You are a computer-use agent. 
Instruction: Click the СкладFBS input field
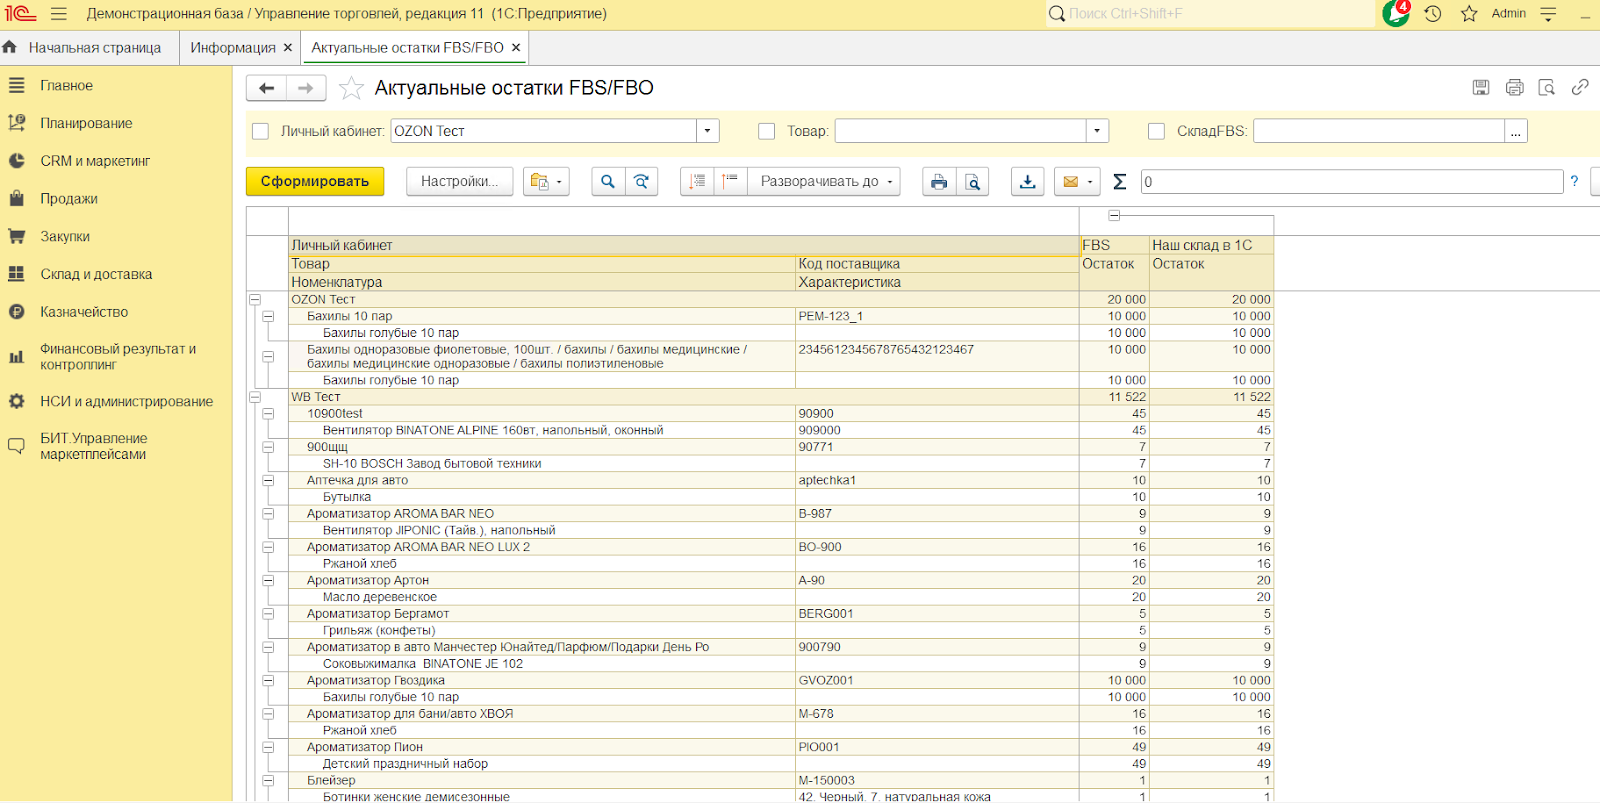(1379, 131)
